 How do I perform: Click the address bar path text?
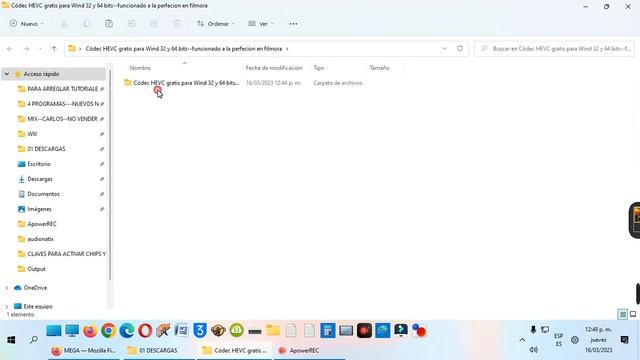coord(184,49)
